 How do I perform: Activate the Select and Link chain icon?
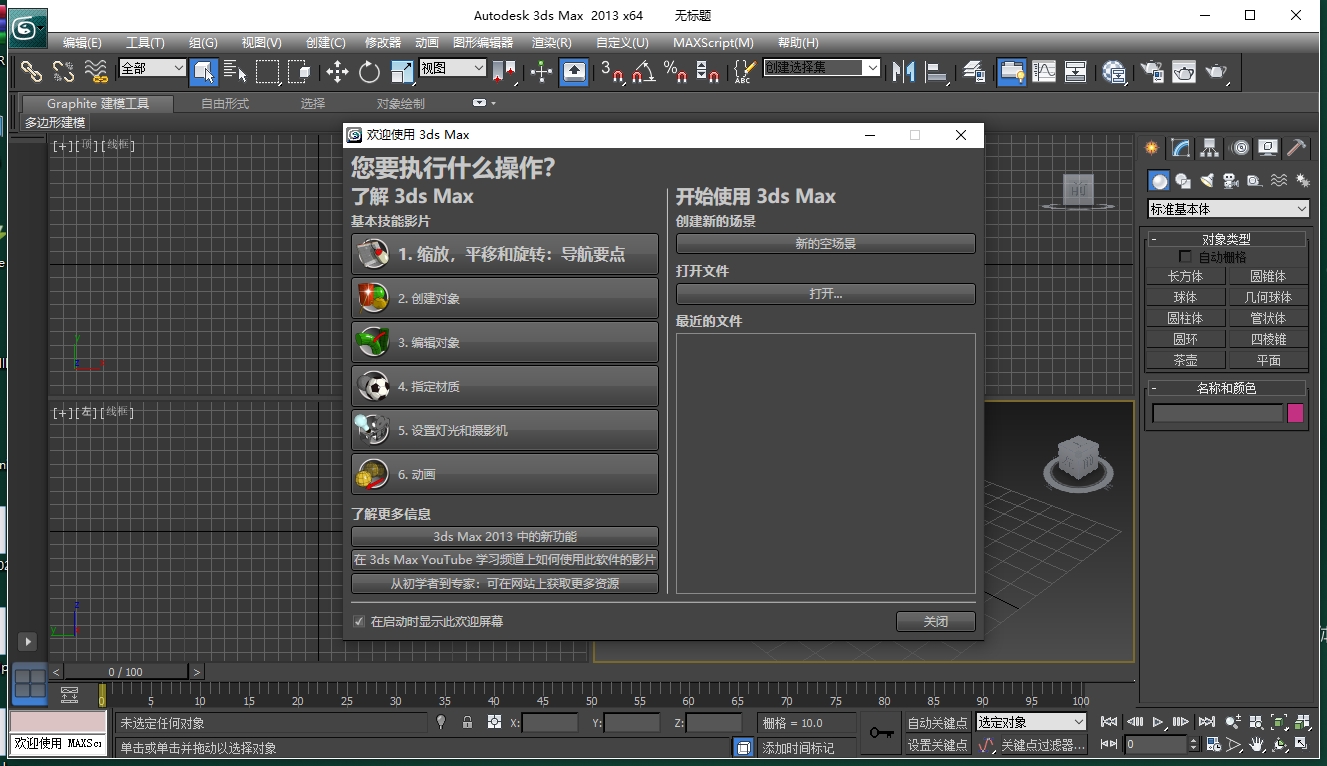coord(32,71)
